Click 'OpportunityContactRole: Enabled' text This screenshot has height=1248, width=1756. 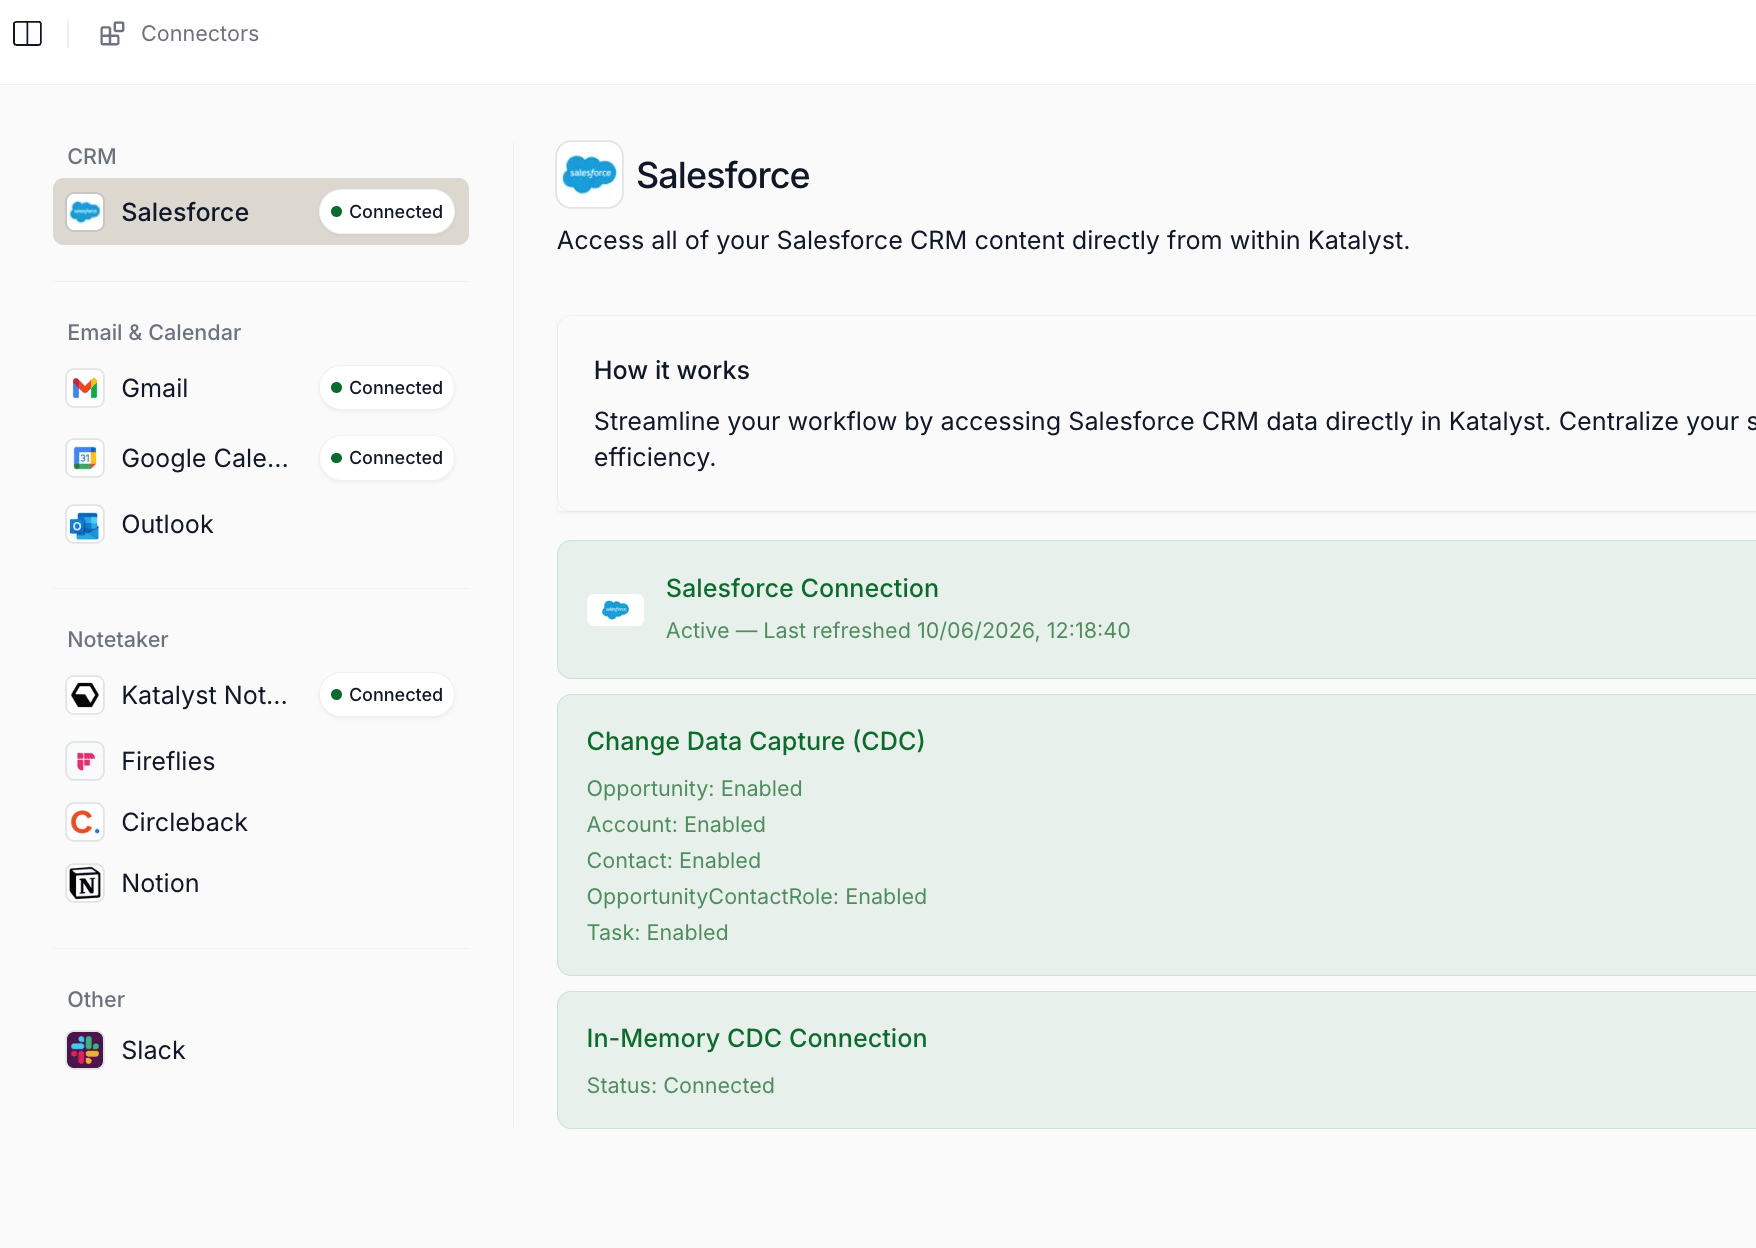click(757, 897)
